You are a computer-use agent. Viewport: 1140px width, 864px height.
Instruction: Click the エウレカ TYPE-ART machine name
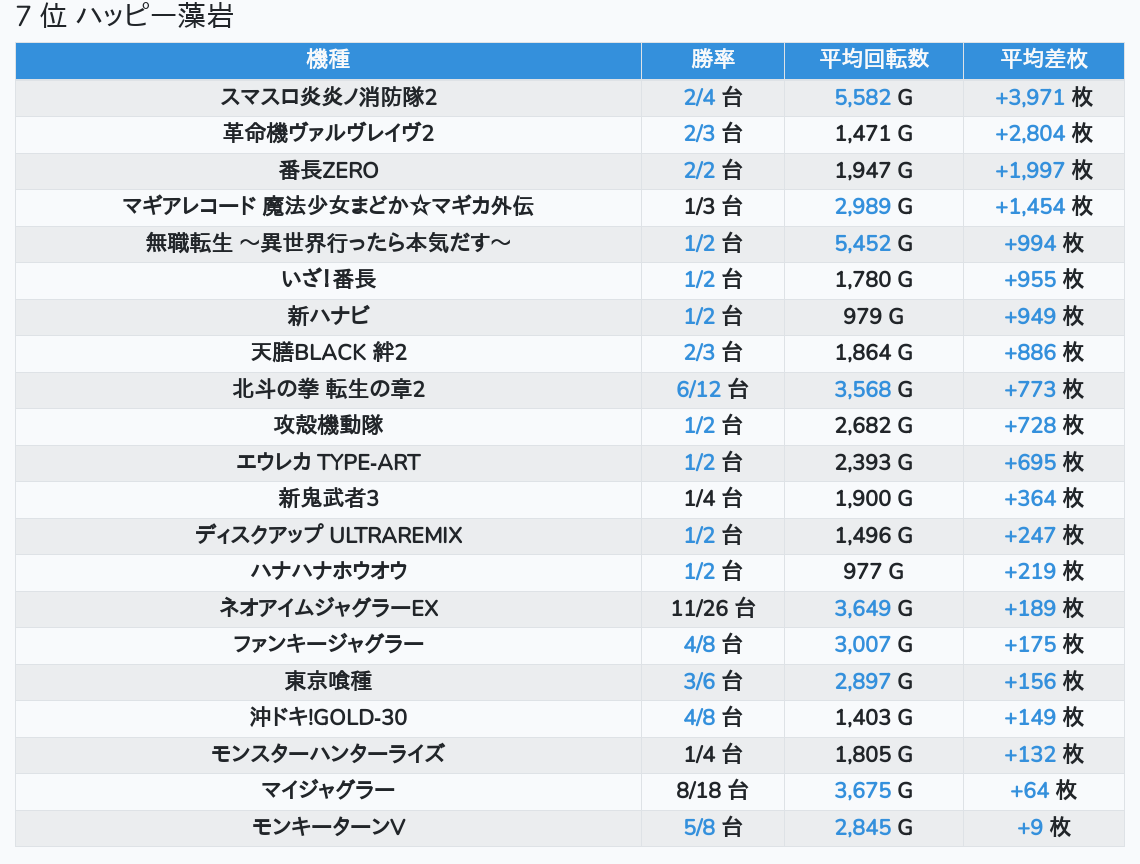[328, 462]
